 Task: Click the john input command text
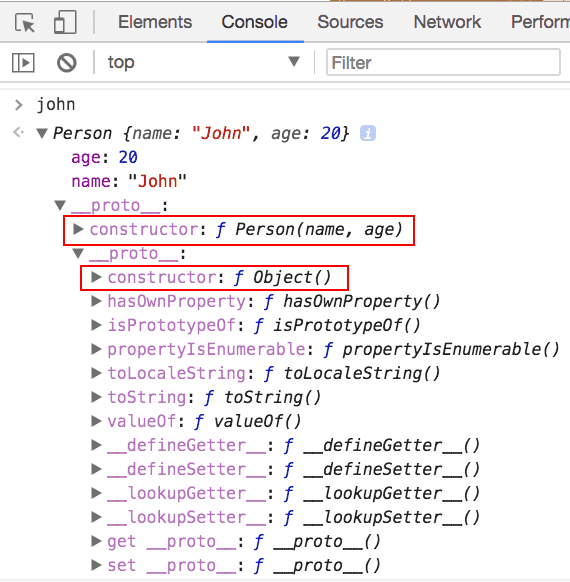pos(56,105)
